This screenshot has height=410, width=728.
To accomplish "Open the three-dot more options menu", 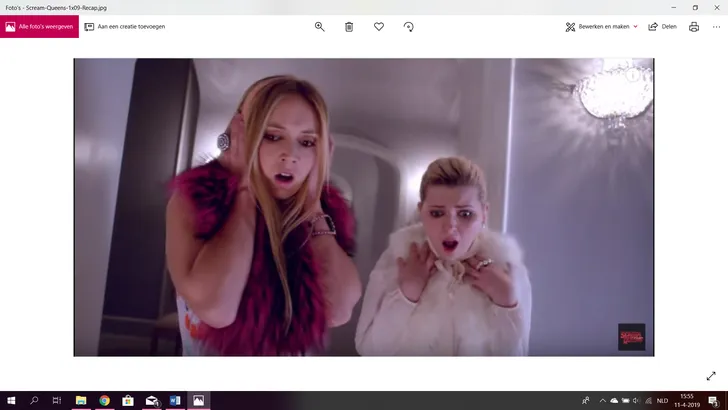I will coord(716,27).
